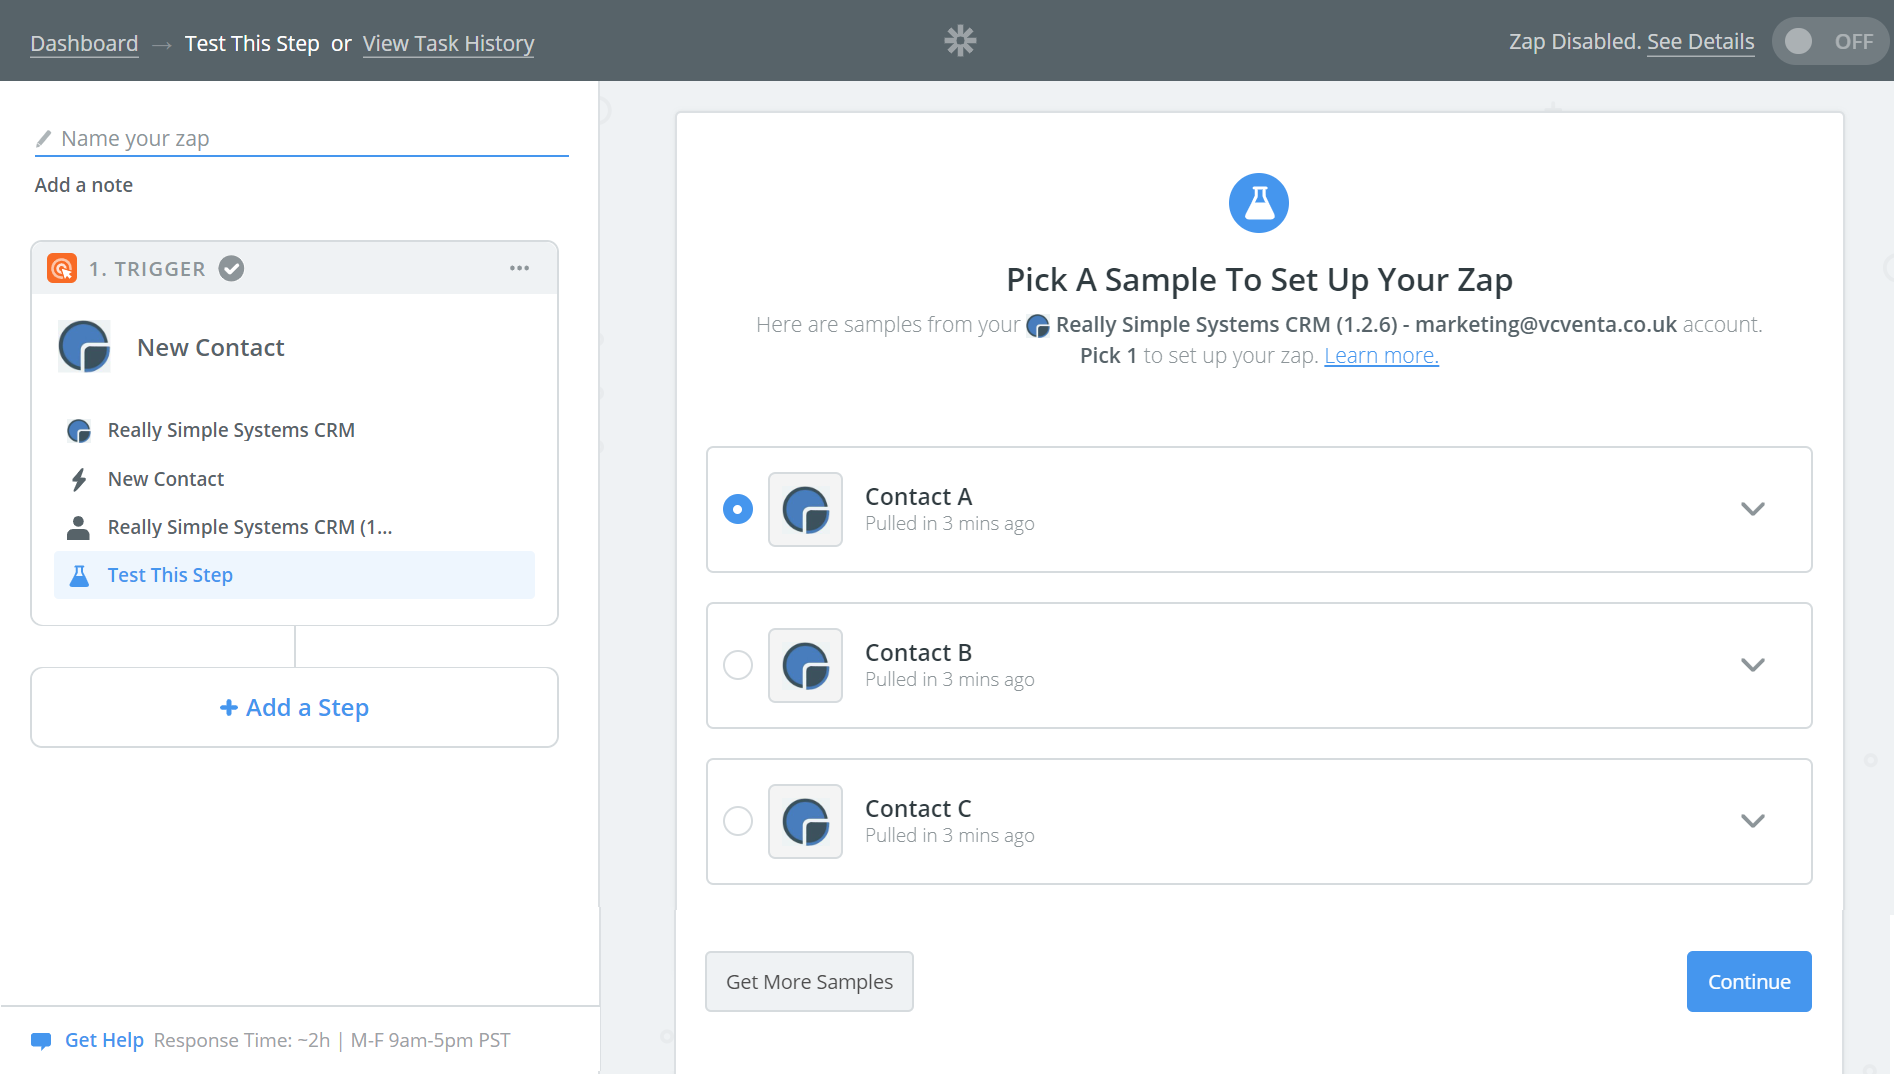Click the blue flask icon above the title
The height and width of the screenshot is (1074, 1894).
pos(1259,203)
